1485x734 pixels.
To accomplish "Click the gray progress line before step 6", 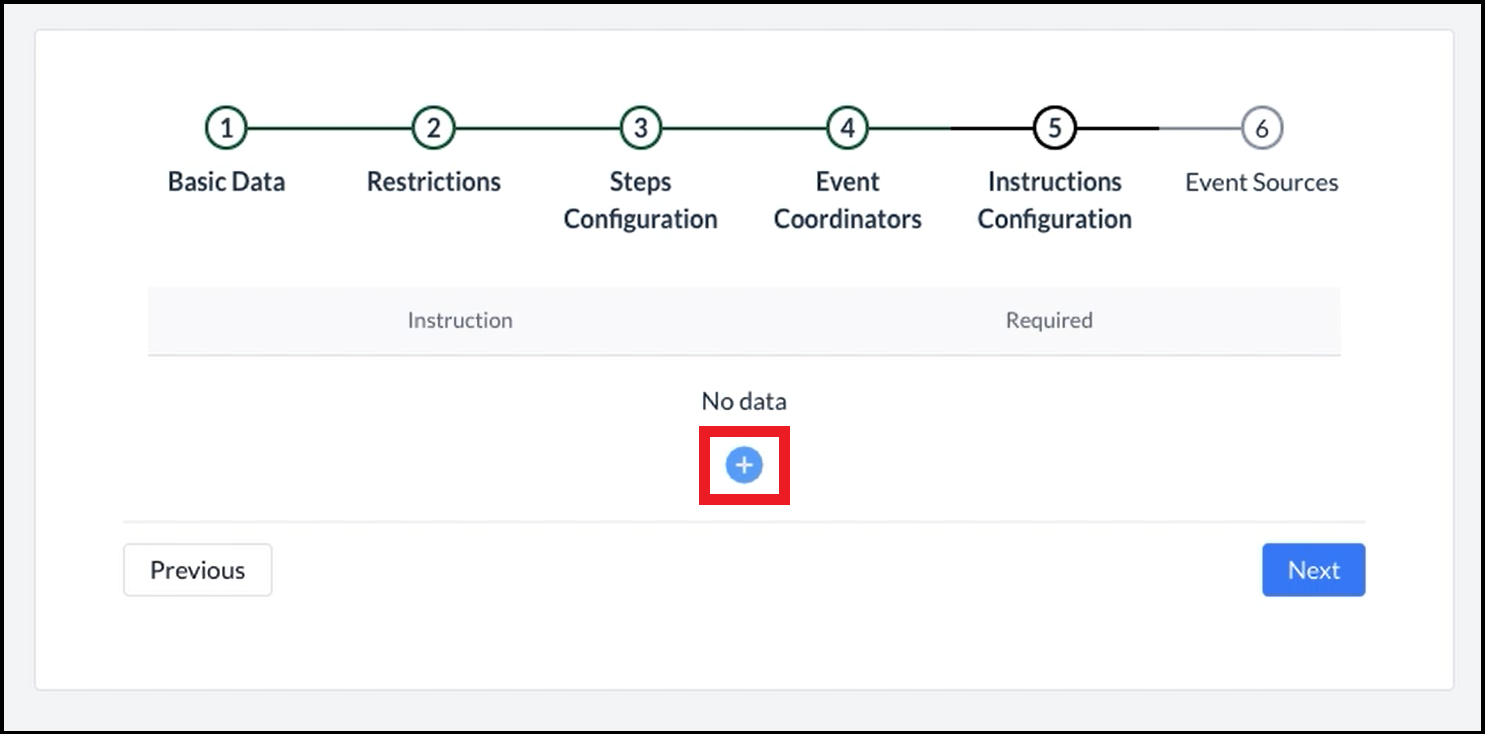I will coord(1200,128).
